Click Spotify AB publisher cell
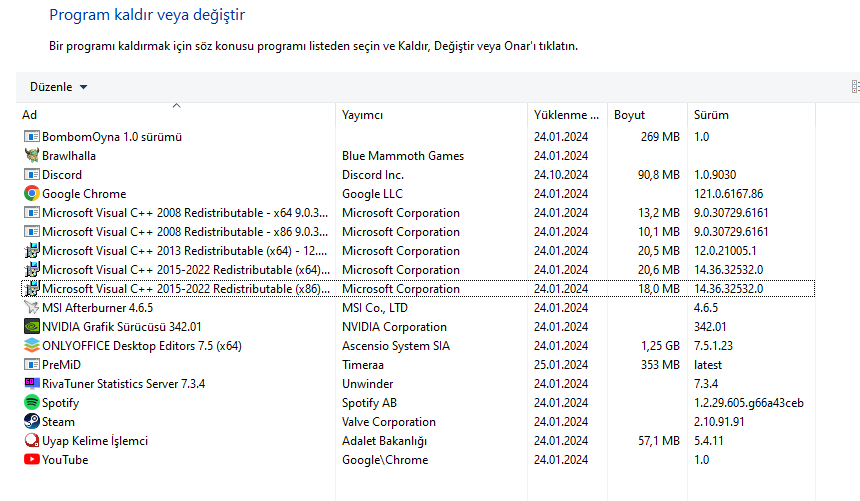Image resolution: width=860 pixels, height=501 pixels. (x=370, y=403)
